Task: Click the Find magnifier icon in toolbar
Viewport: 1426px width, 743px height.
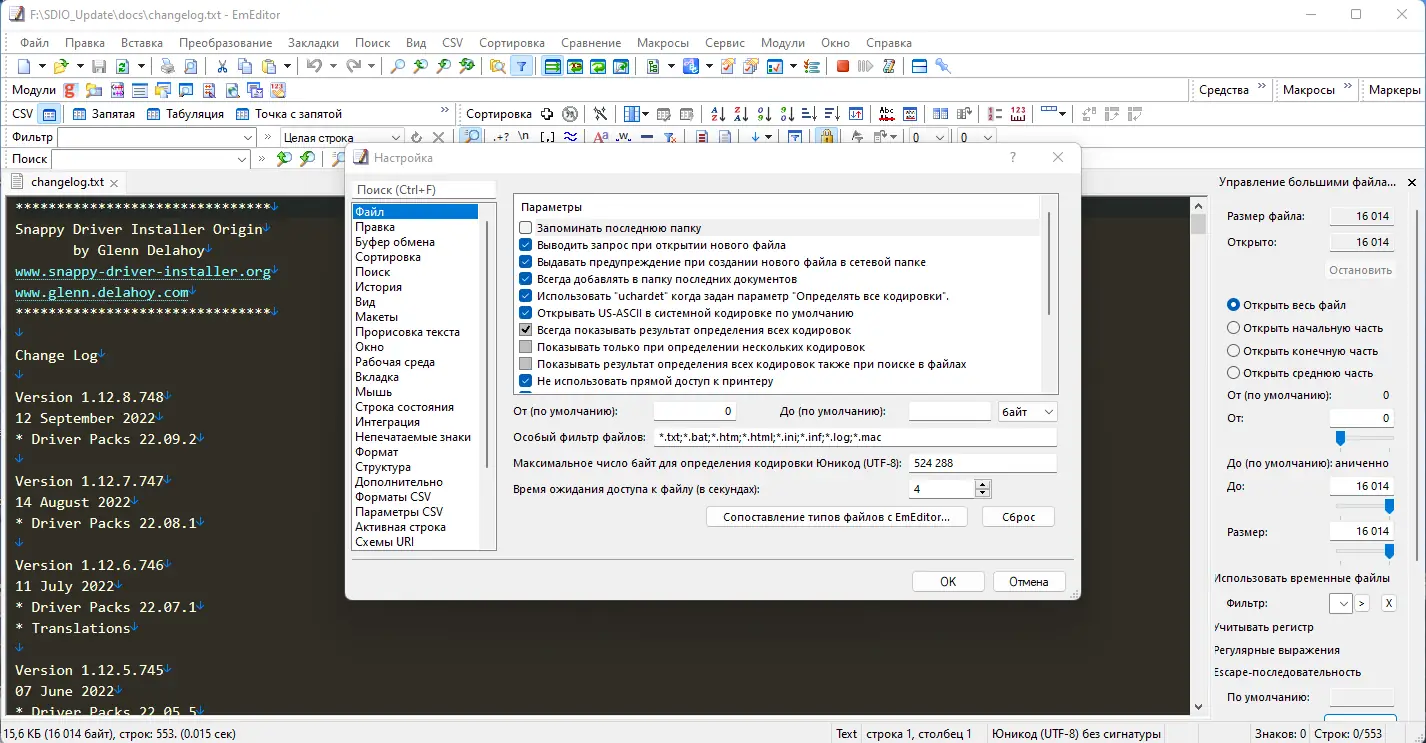Action: (398, 66)
